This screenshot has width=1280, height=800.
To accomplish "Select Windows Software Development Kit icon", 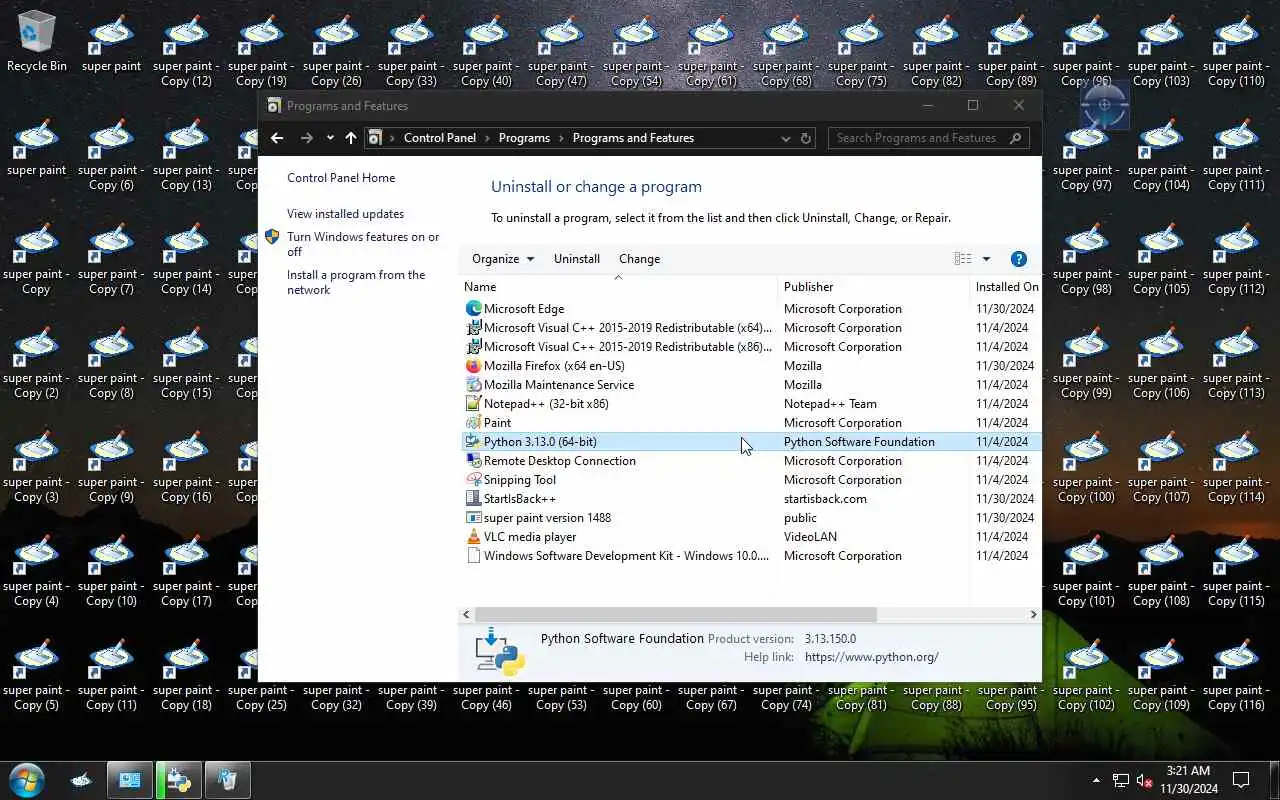I will [474, 556].
